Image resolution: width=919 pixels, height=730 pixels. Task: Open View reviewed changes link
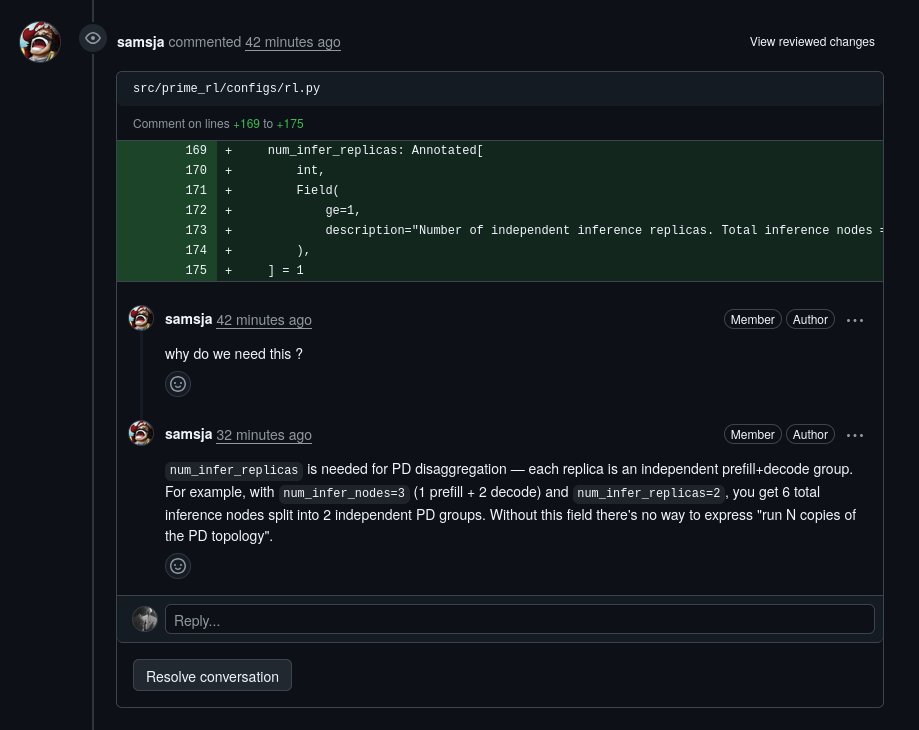click(x=812, y=42)
